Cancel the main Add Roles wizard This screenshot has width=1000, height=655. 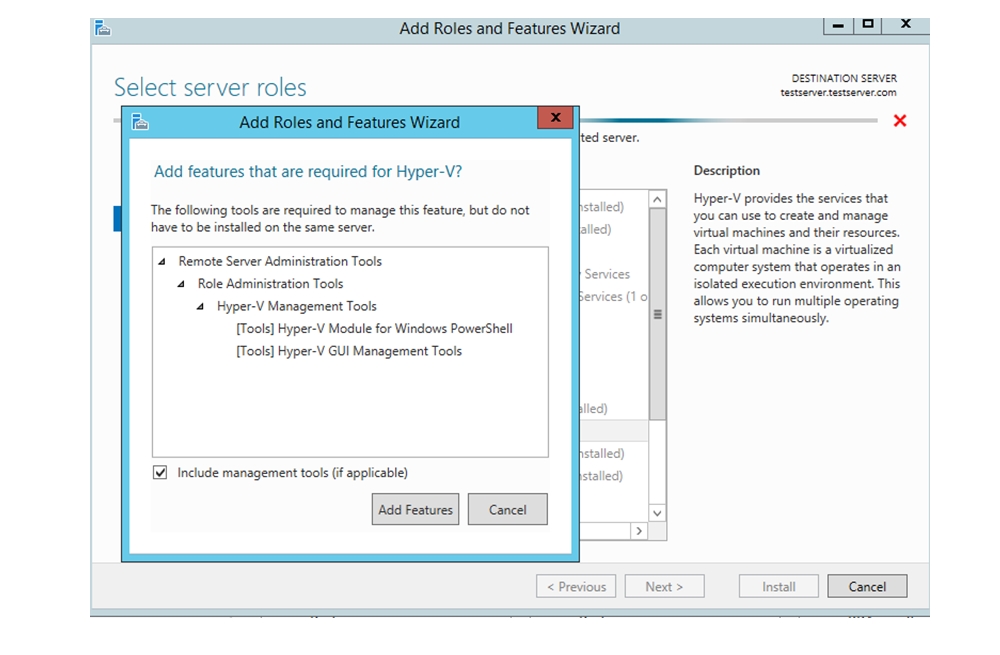(x=867, y=587)
